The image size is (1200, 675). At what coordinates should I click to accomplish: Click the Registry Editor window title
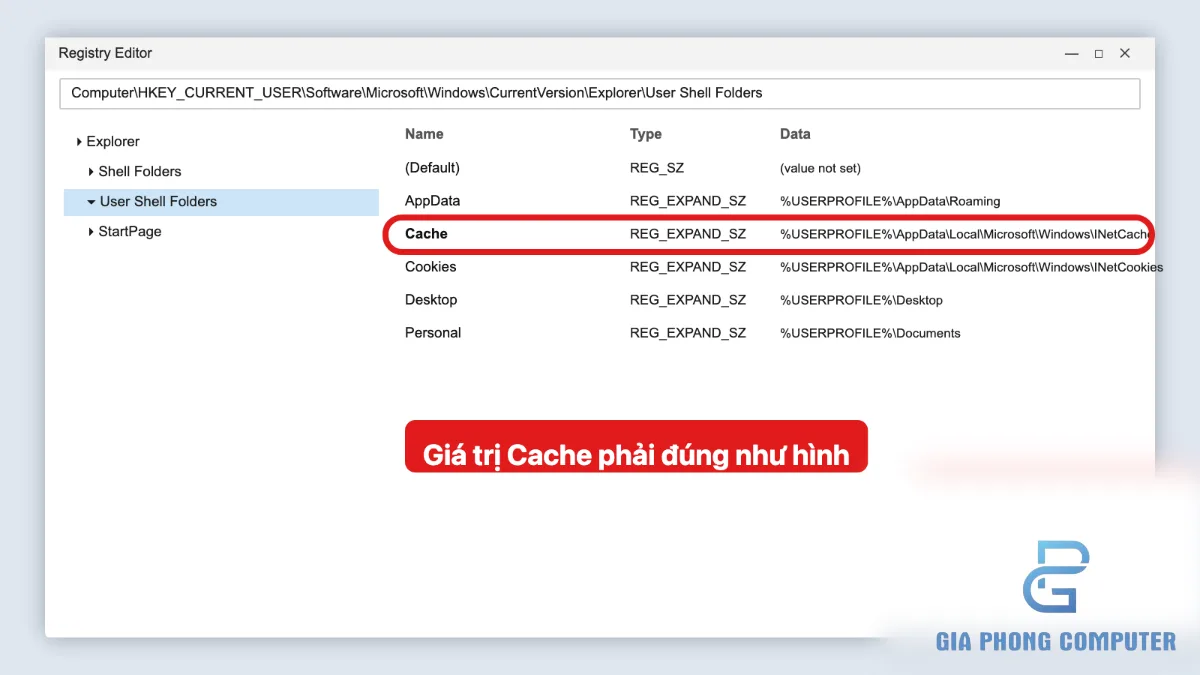(x=105, y=53)
